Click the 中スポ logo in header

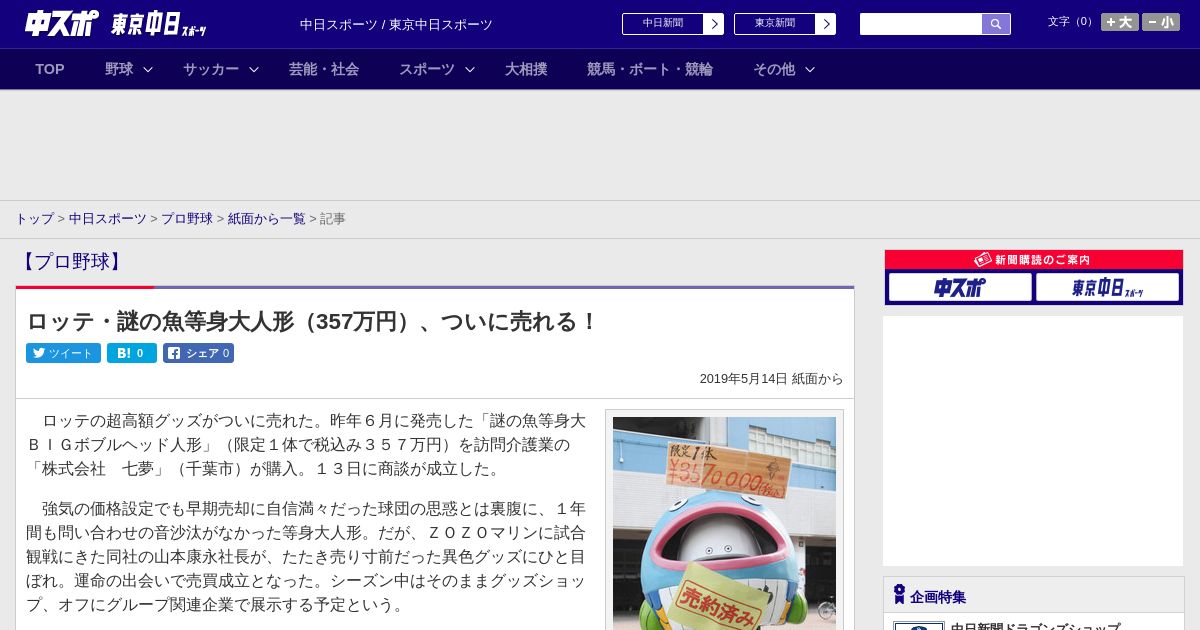[61, 23]
